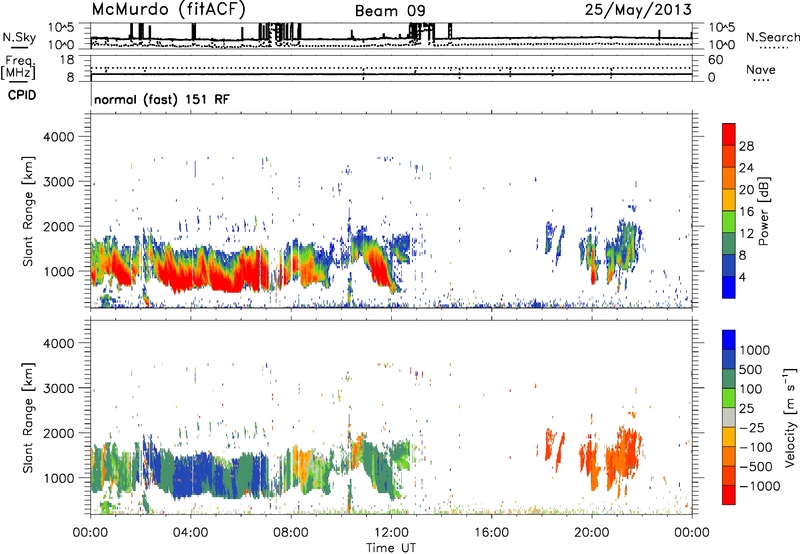Pick the bottom red Velocity colorbar segment
This screenshot has height=554, width=800.
pyautogui.click(x=729, y=495)
